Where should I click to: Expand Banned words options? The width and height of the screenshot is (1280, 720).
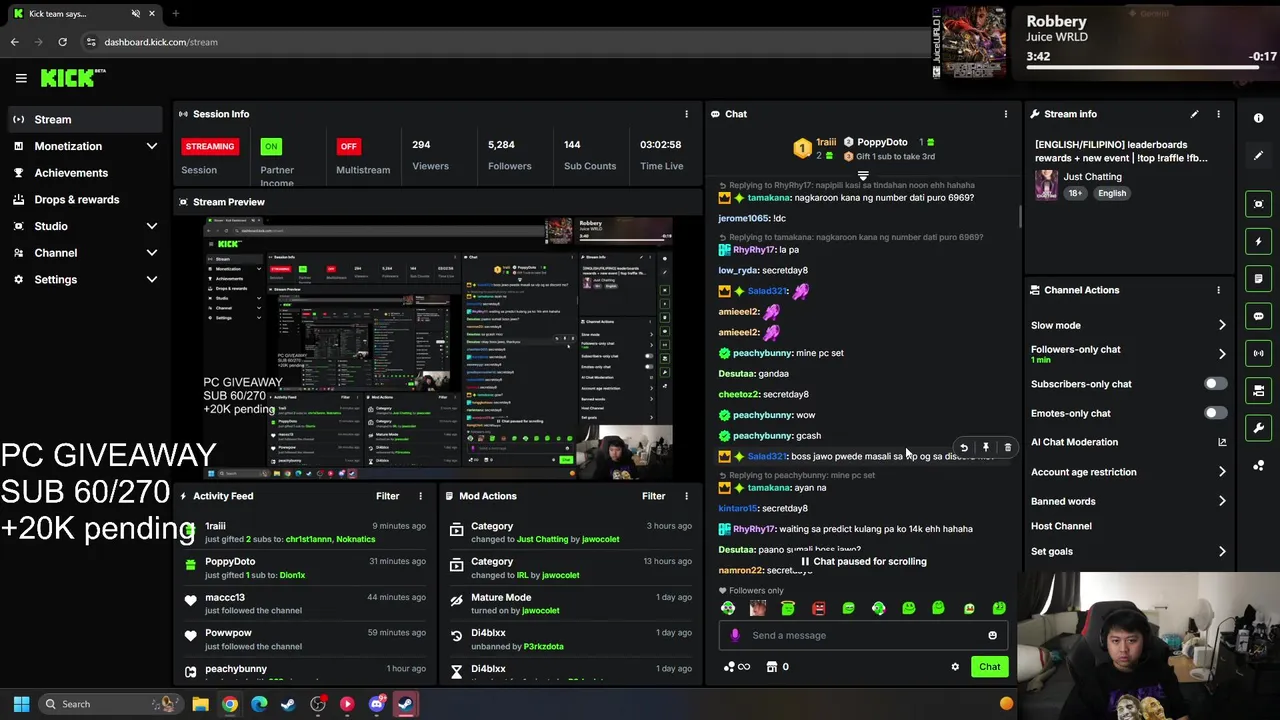tap(1222, 501)
